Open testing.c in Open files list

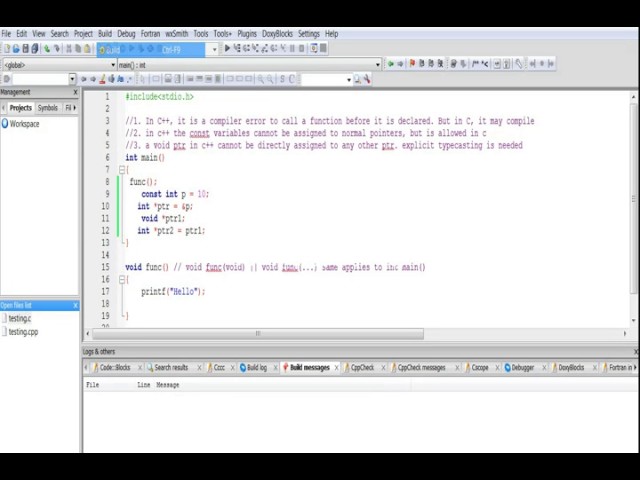tap(20, 318)
